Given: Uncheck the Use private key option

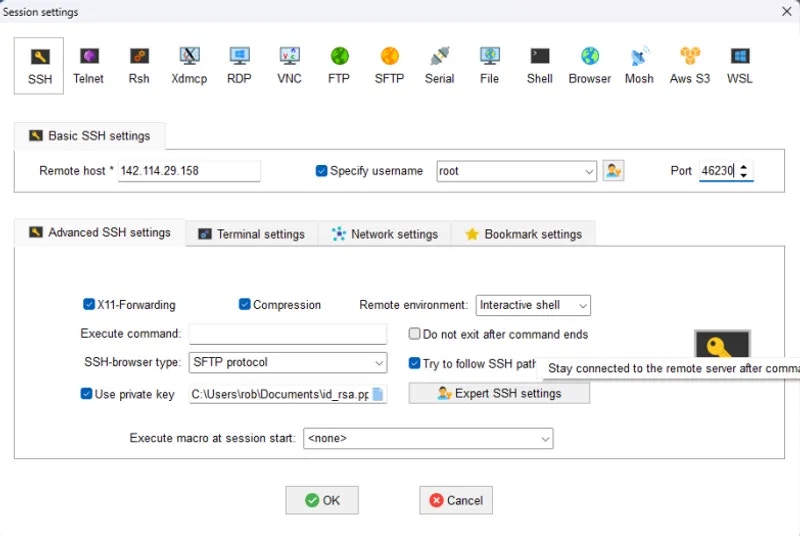Looking at the screenshot, I should click(86, 394).
